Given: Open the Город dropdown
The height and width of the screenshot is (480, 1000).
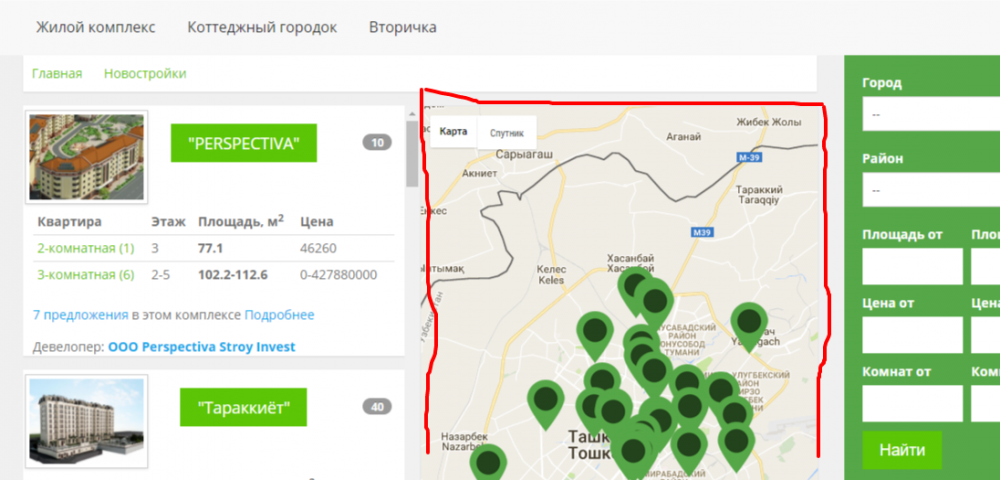Looking at the screenshot, I should tap(931, 113).
